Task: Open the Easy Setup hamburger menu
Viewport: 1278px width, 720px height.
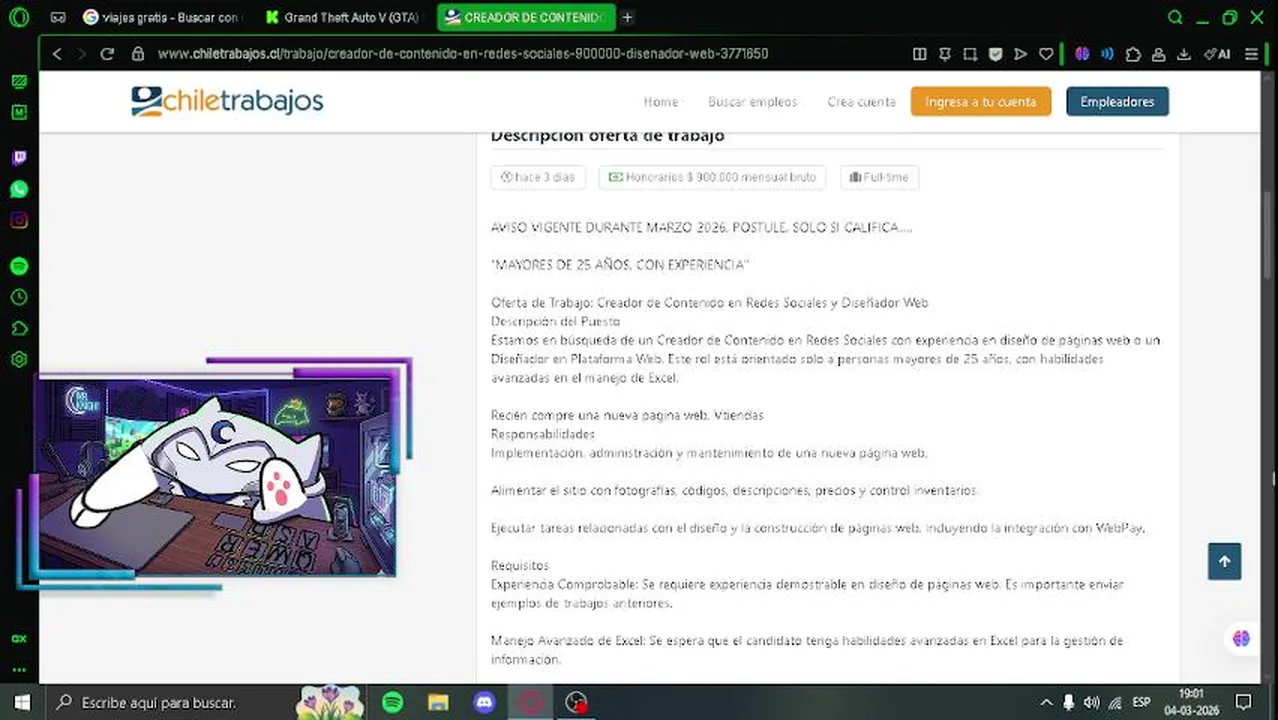Action: click(x=1252, y=54)
